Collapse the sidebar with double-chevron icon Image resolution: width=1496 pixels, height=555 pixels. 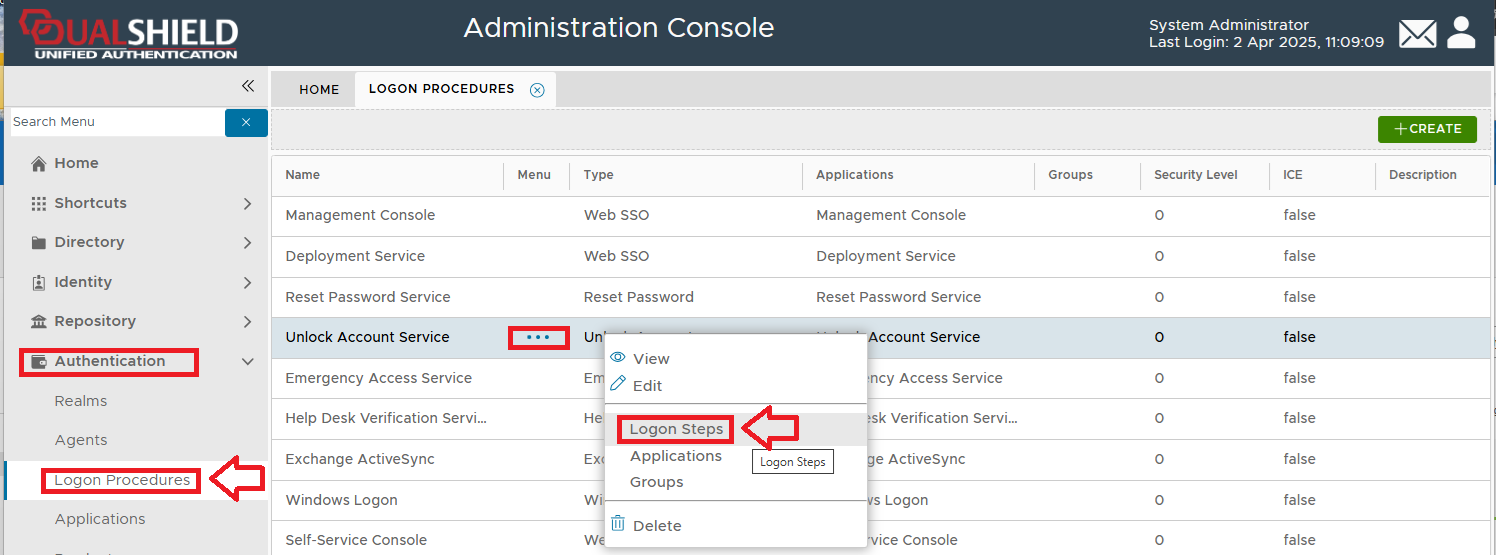tap(248, 87)
